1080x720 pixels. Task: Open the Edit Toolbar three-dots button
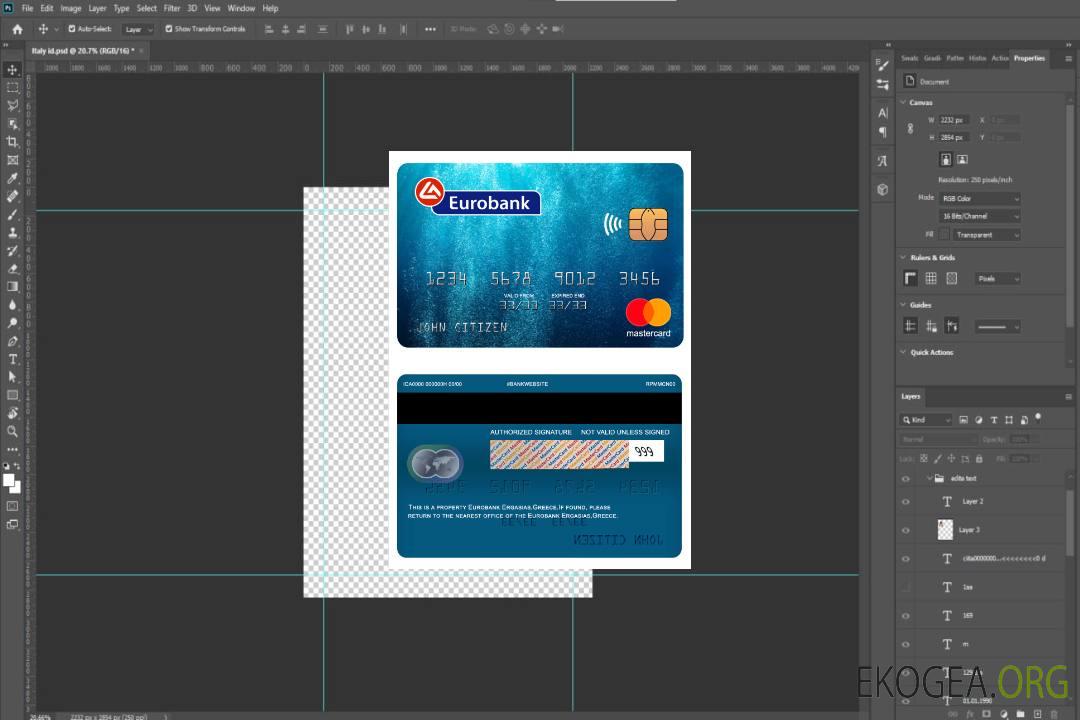tap(12, 449)
